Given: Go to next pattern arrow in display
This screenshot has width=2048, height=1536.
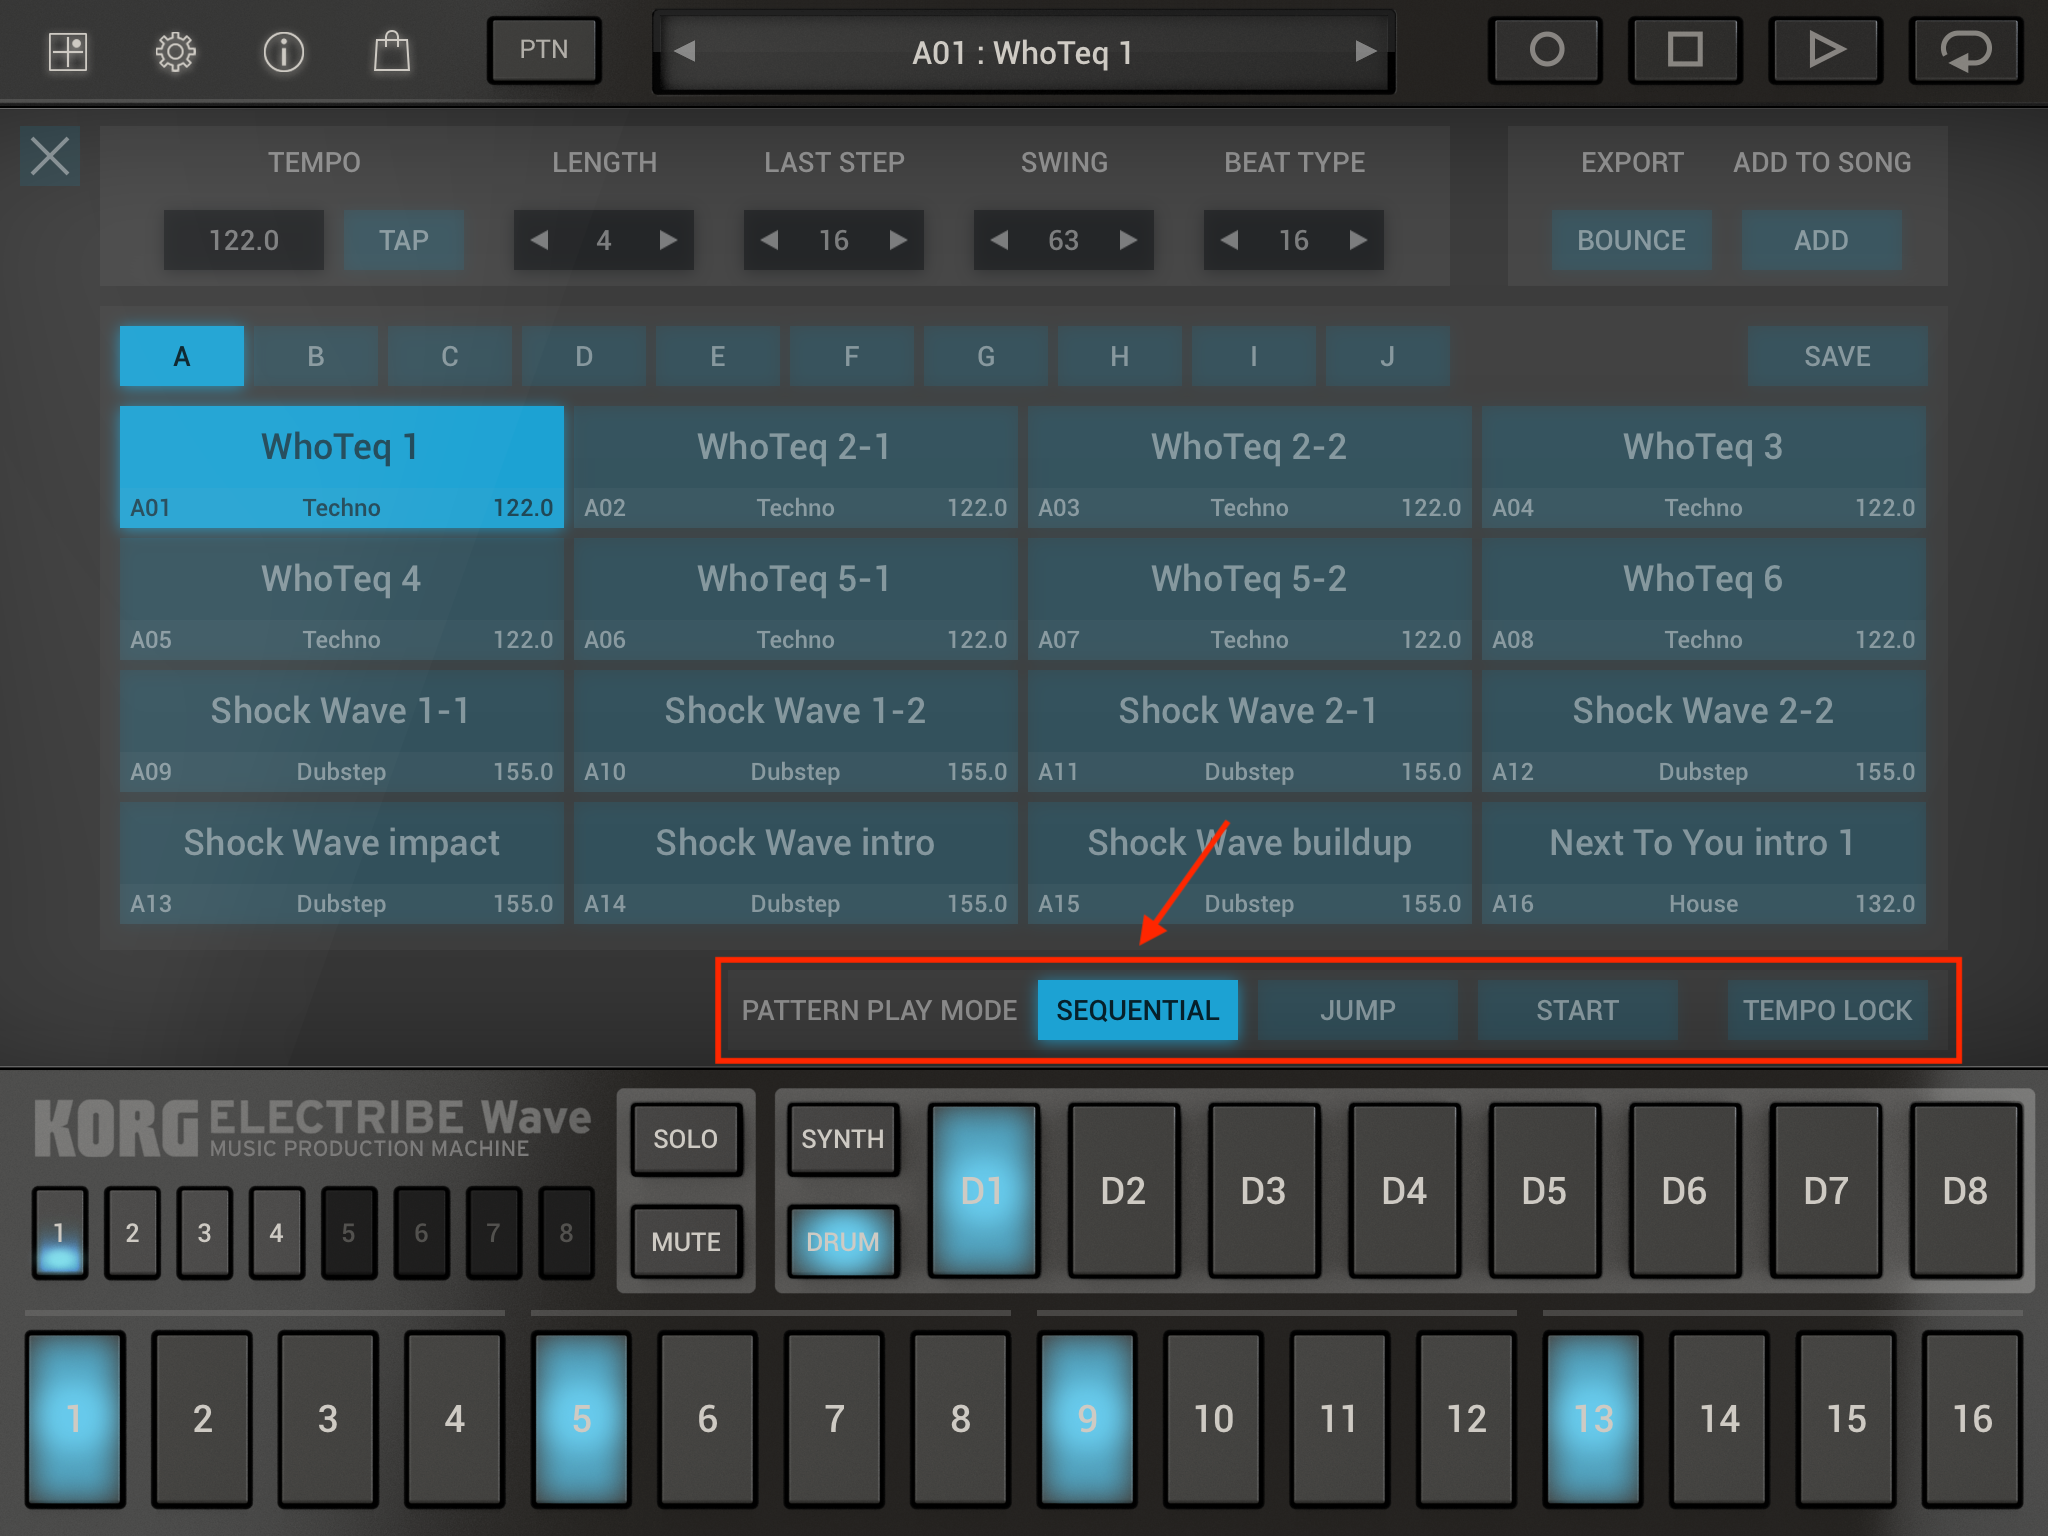Looking at the screenshot, I should [1365, 51].
